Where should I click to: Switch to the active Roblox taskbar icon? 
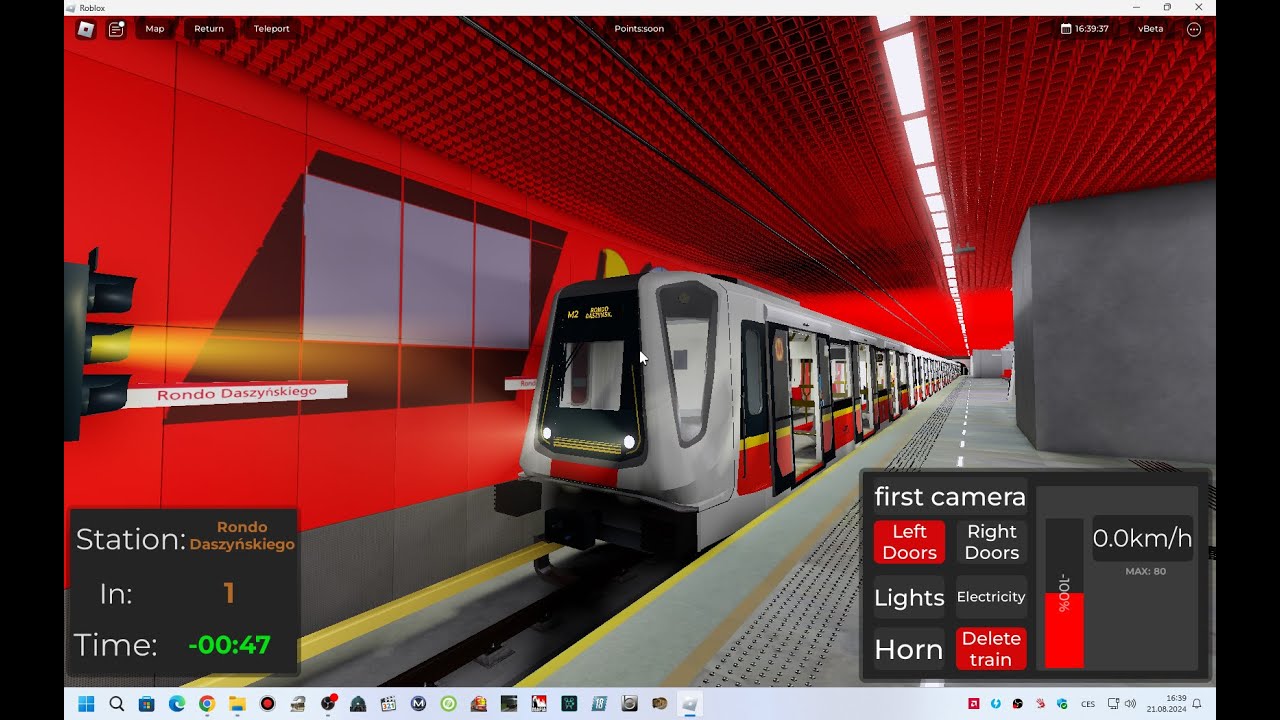690,704
